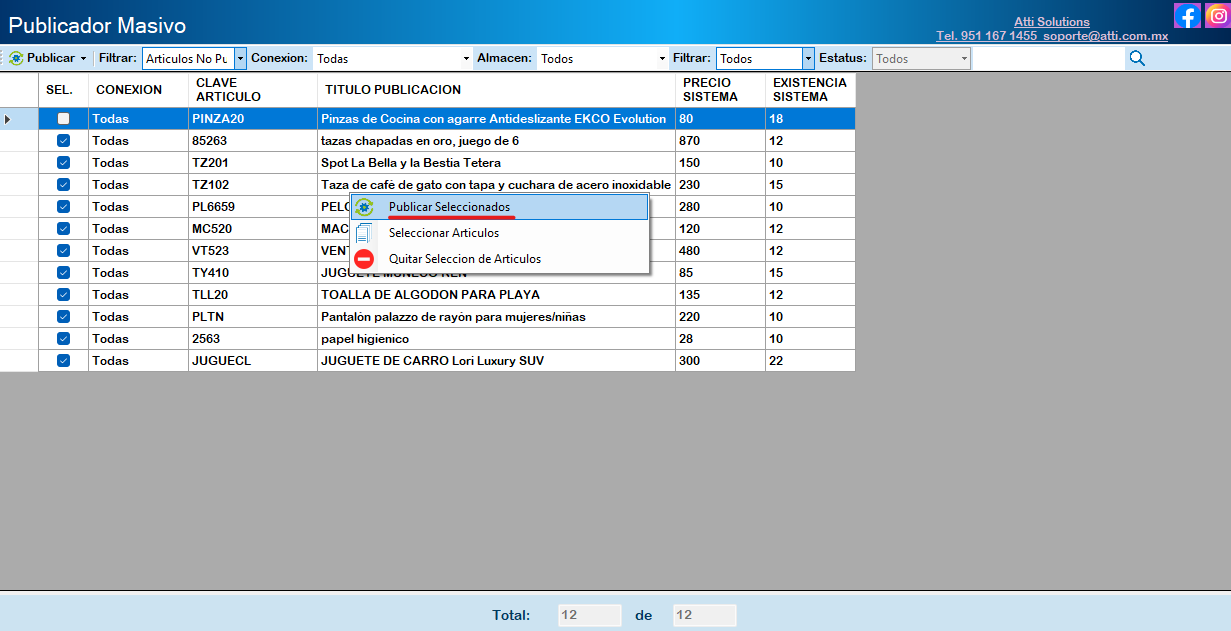This screenshot has height=631, width=1231.
Task: Click the search text field in toolbar
Action: point(1048,59)
